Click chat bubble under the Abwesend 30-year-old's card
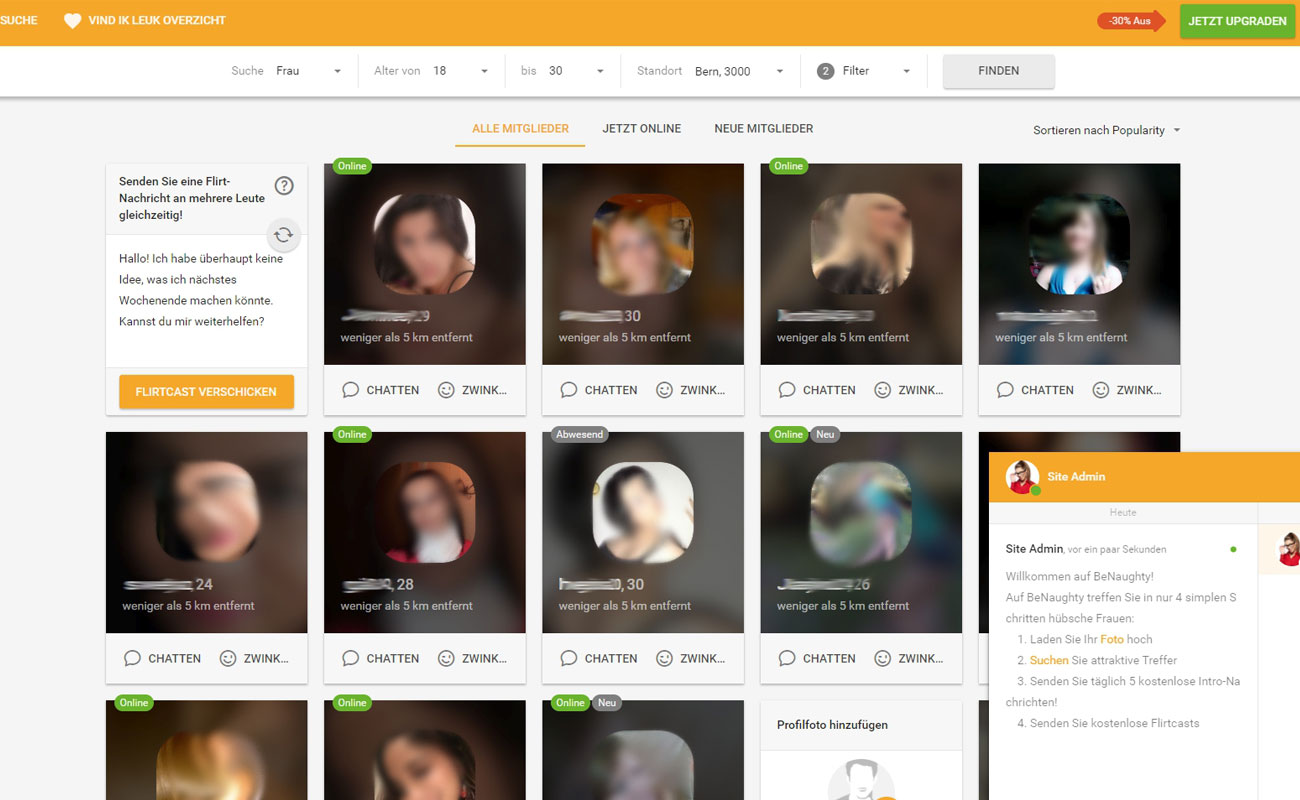1300x800 pixels. tap(568, 658)
